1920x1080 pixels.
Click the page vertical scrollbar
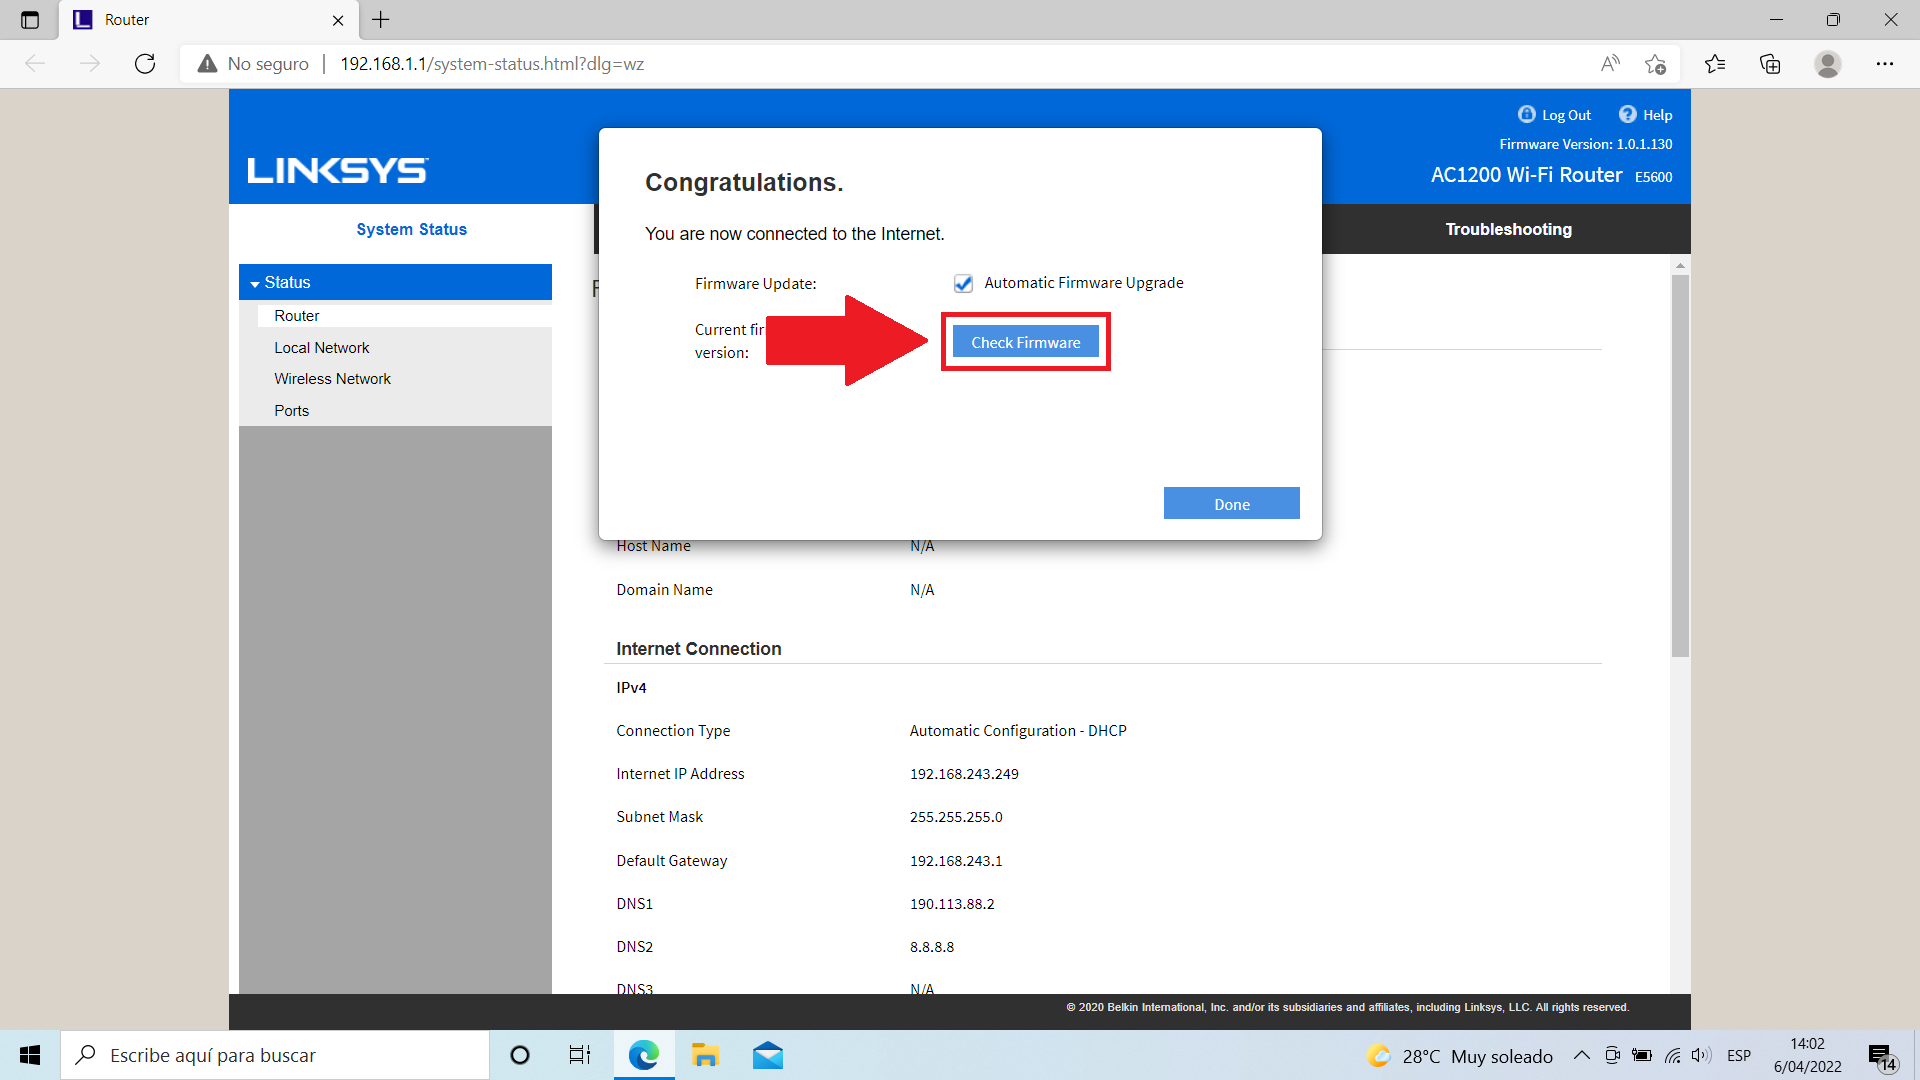click(1680, 465)
